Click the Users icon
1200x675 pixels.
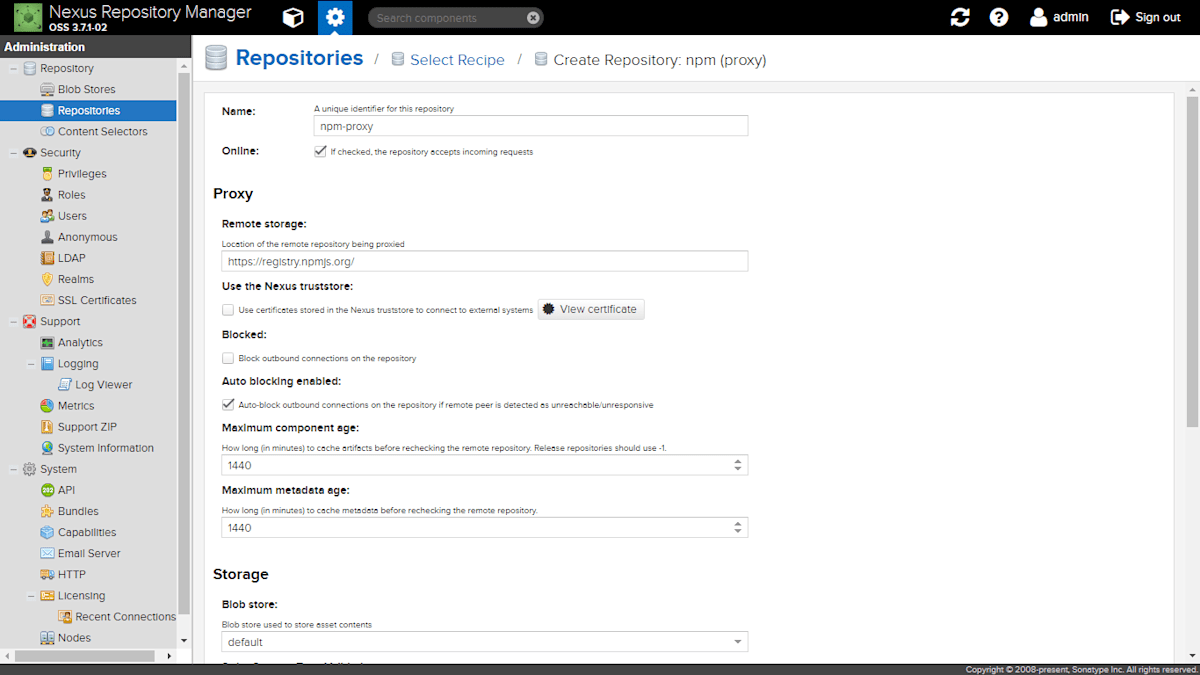pos(47,216)
